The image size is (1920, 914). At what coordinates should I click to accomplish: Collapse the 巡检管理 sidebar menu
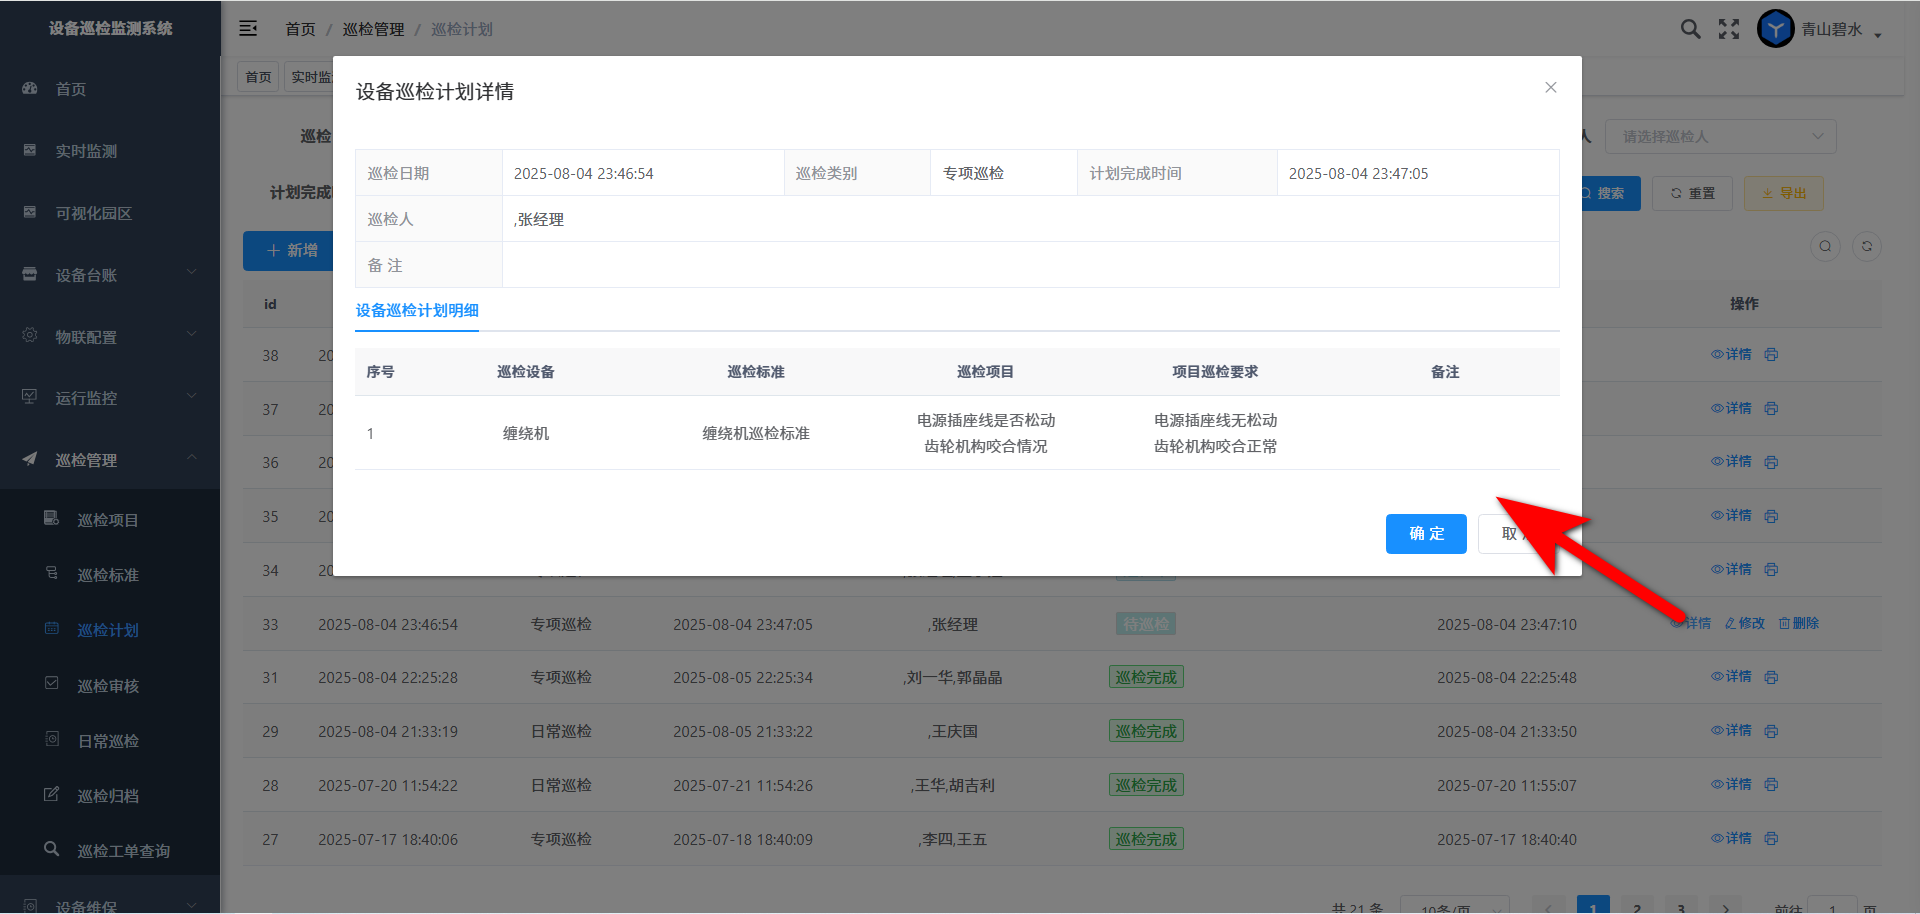point(110,460)
